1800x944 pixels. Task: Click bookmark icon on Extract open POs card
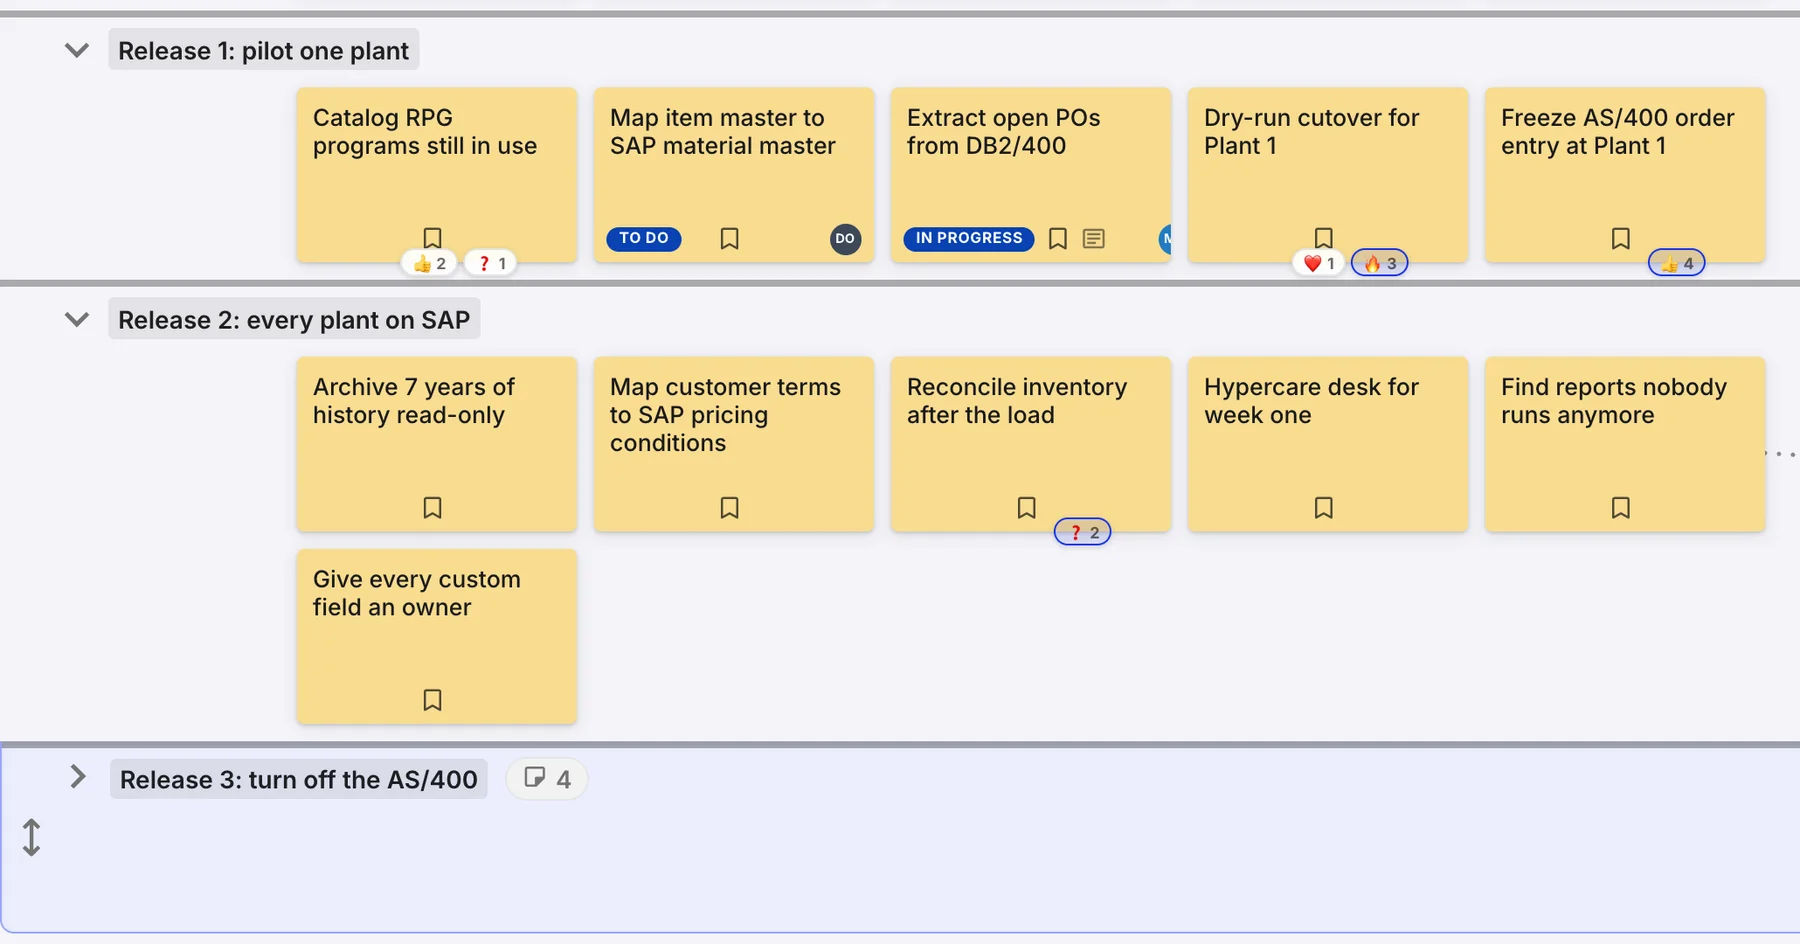(x=1057, y=238)
